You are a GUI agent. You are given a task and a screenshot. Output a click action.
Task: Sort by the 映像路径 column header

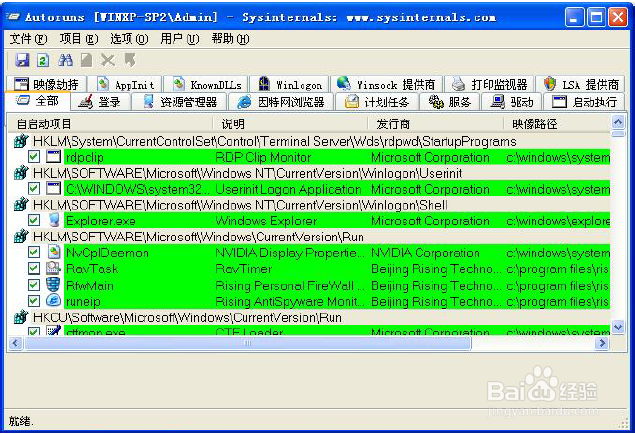click(x=556, y=123)
